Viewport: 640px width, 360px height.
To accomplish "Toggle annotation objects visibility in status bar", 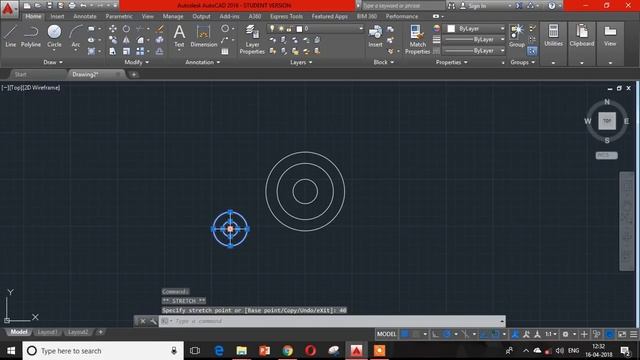I will tap(516, 334).
